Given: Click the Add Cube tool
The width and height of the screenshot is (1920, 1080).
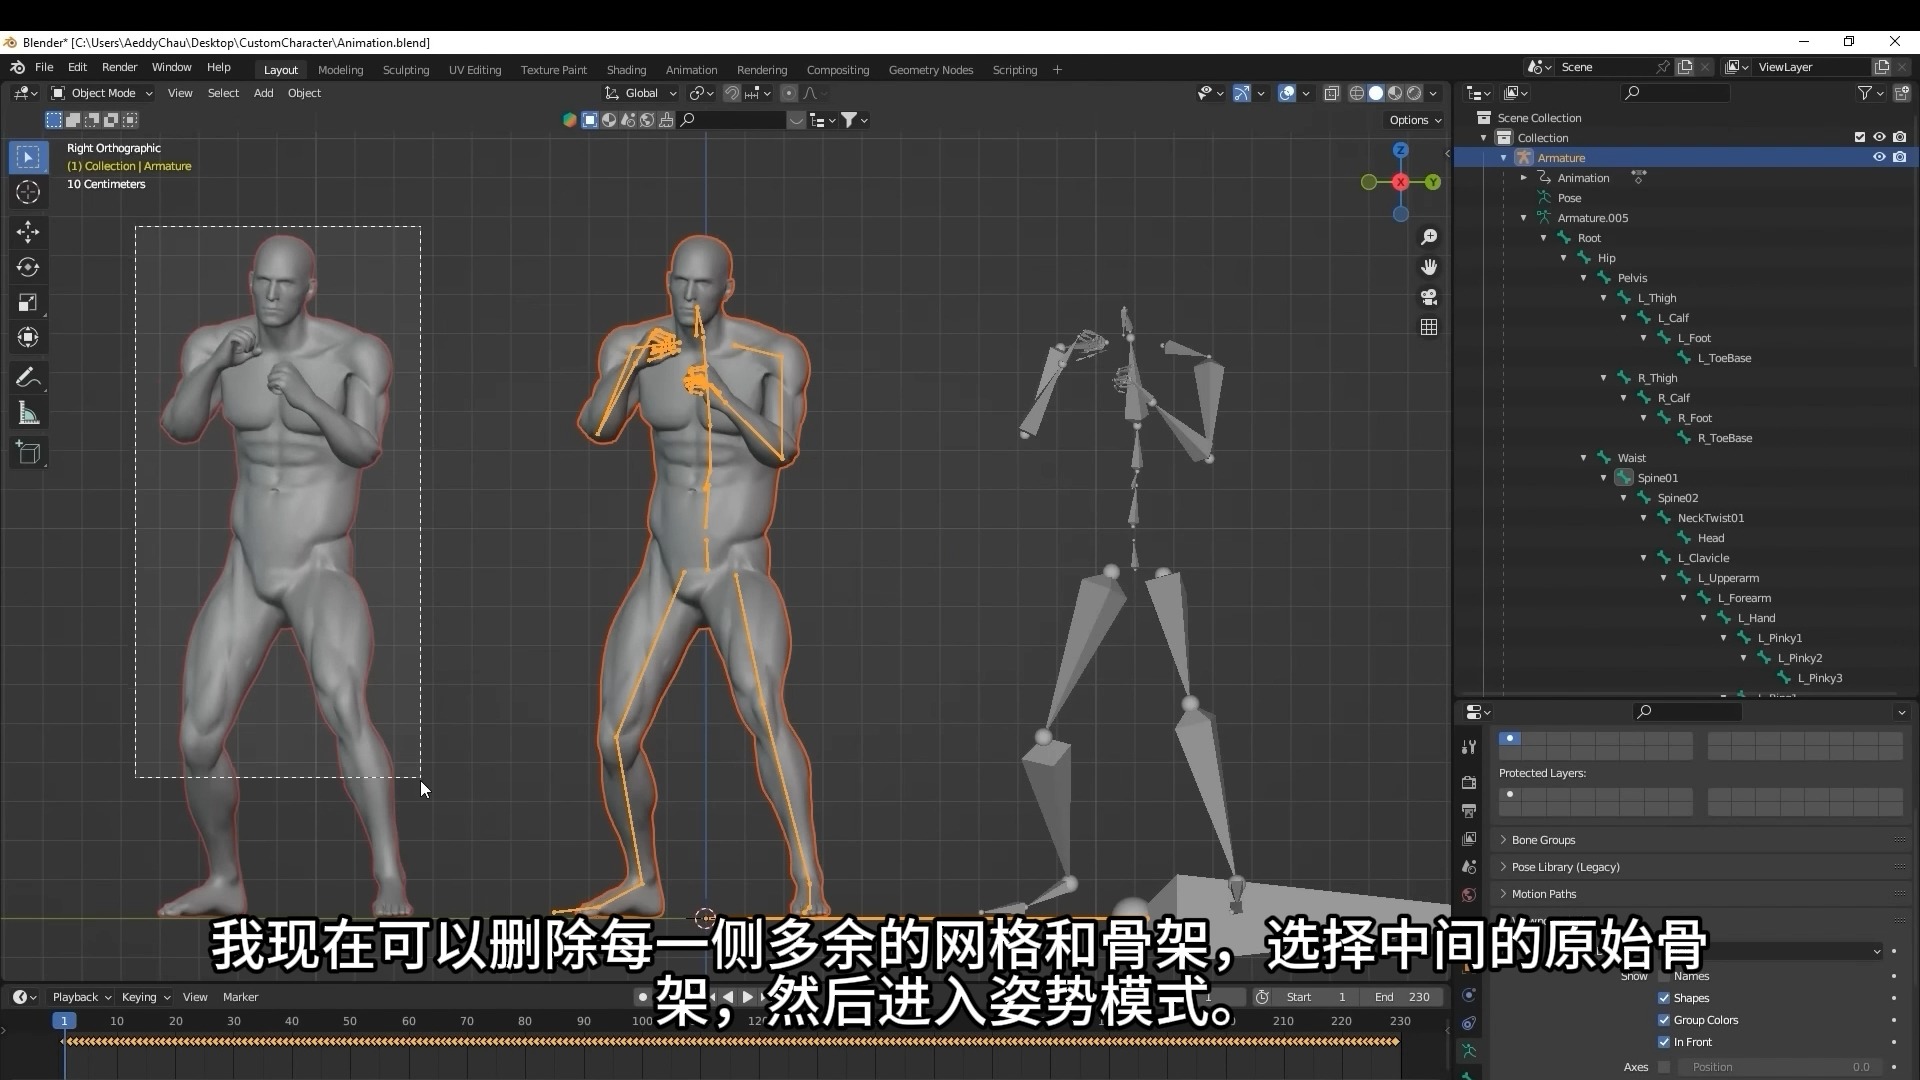Looking at the screenshot, I should (x=28, y=453).
